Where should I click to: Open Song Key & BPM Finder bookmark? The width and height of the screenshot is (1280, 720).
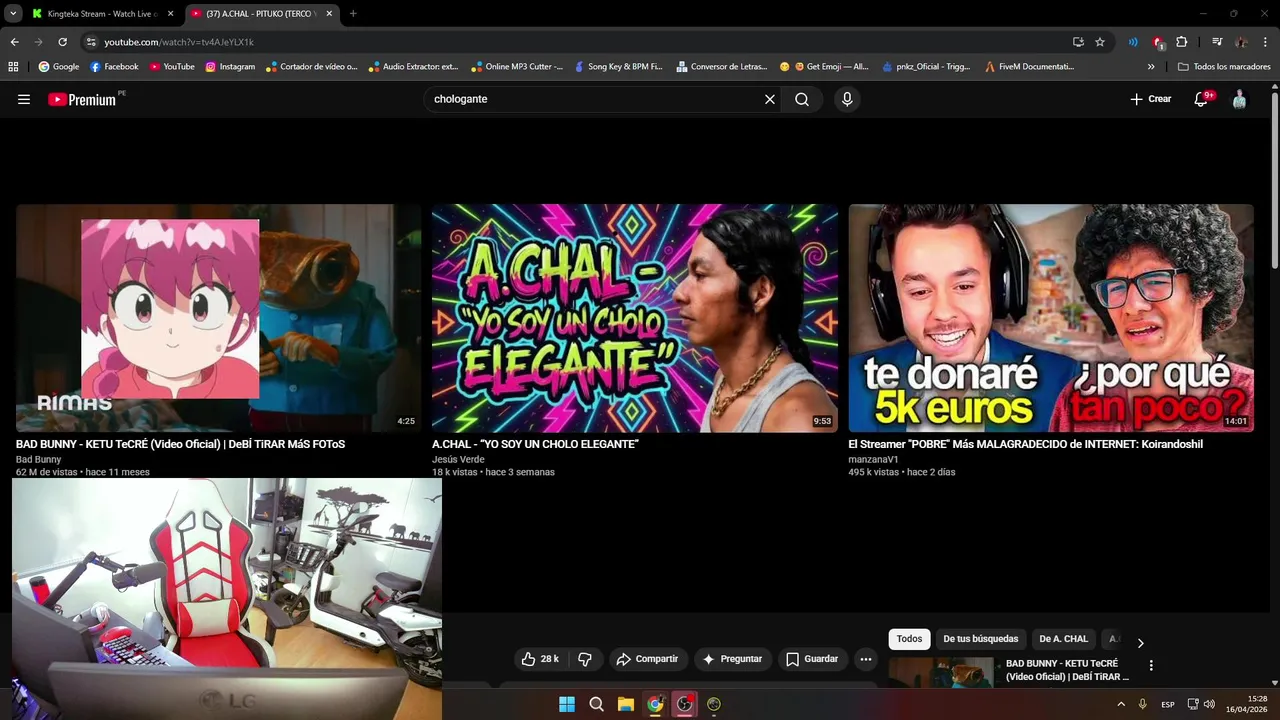click(x=618, y=67)
